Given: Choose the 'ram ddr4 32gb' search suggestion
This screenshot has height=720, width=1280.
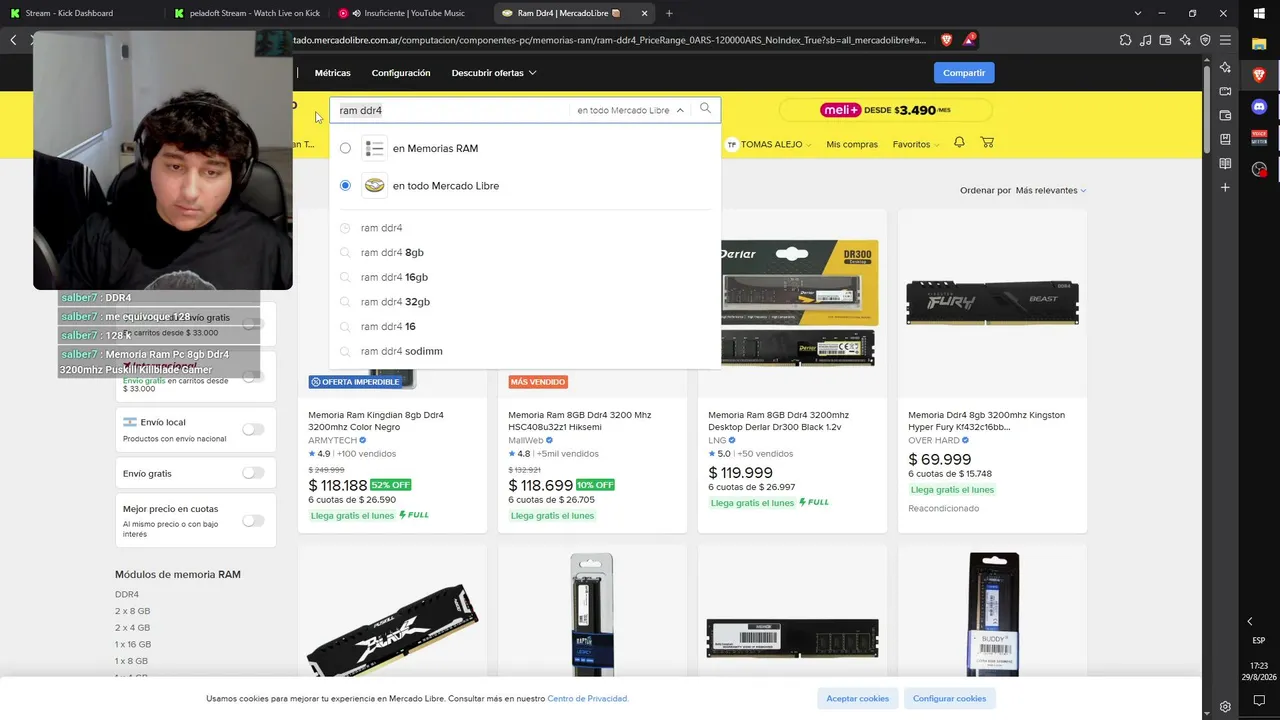Looking at the screenshot, I should [x=395, y=302].
